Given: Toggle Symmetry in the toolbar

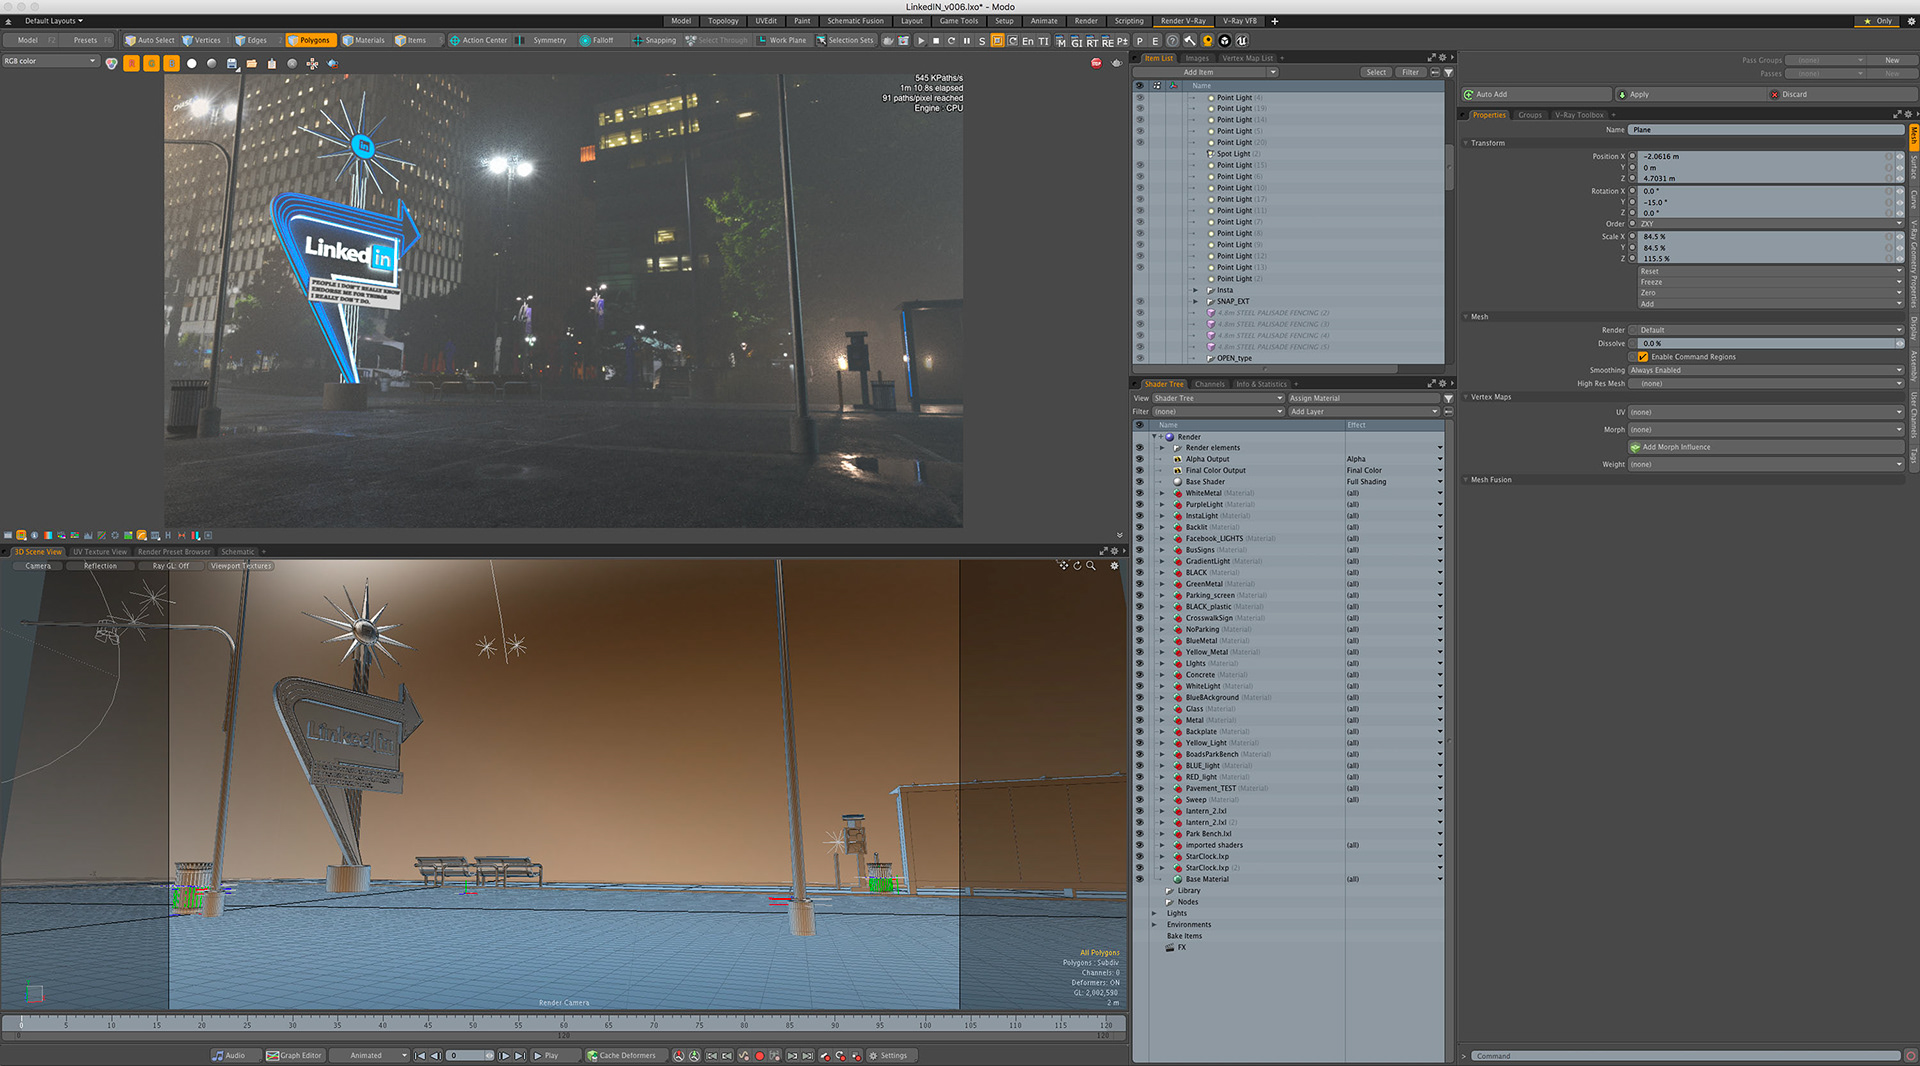Looking at the screenshot, I should tap(543, 40).
